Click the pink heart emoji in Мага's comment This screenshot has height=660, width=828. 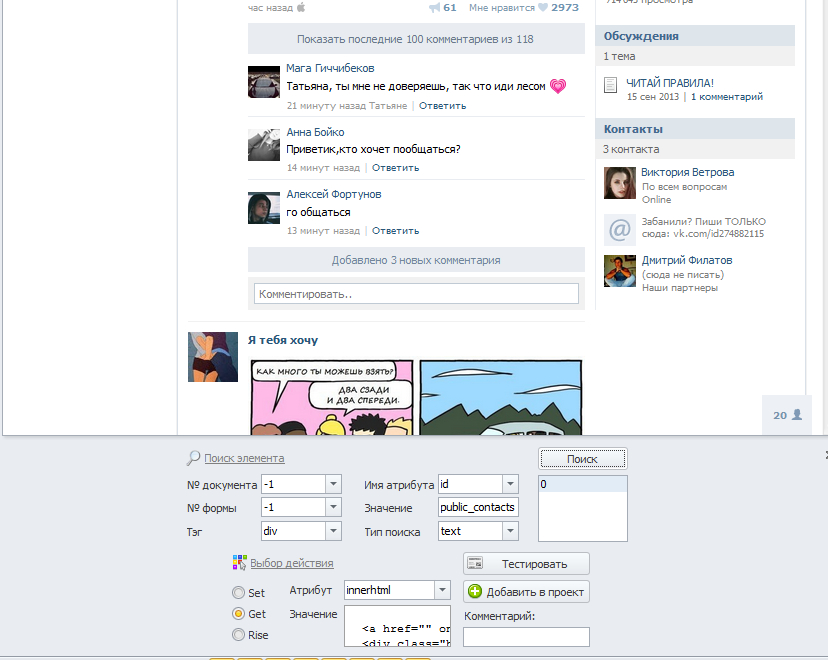[558, 86]
